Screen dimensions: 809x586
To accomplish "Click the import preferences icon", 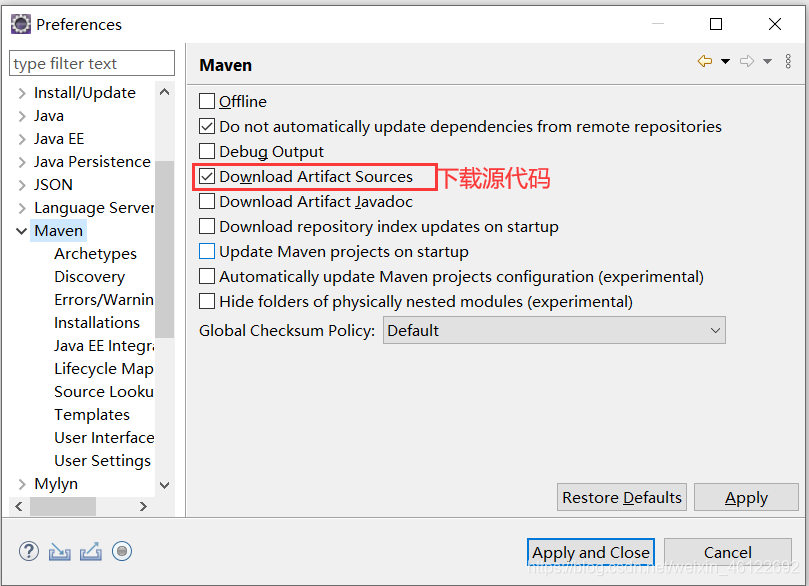I will tap(60, 552).
